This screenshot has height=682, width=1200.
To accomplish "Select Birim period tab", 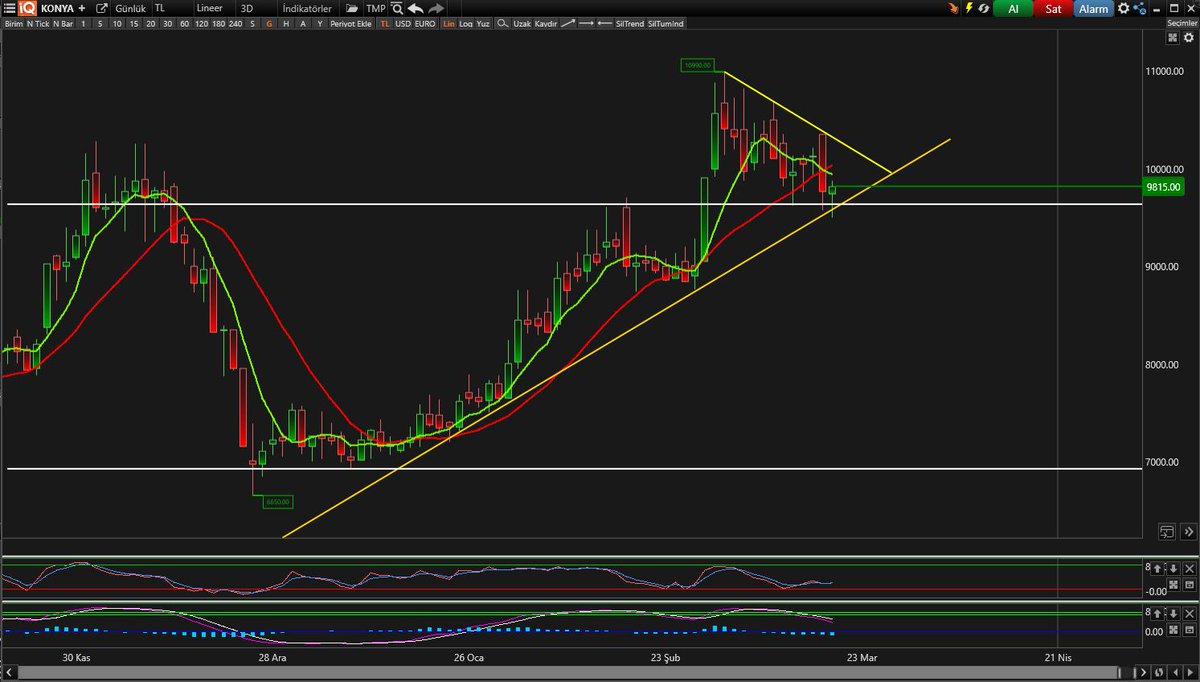I will click(x=13, y=22).
